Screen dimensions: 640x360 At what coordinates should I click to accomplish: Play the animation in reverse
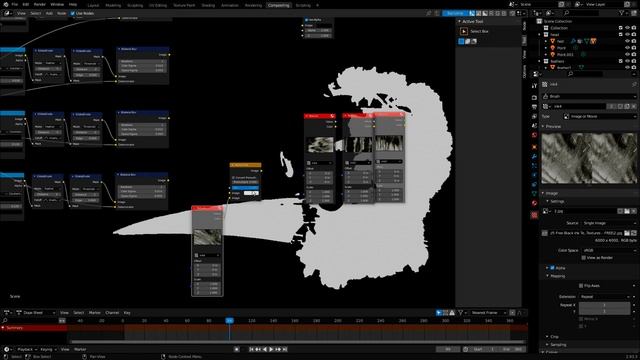point(265,349)
